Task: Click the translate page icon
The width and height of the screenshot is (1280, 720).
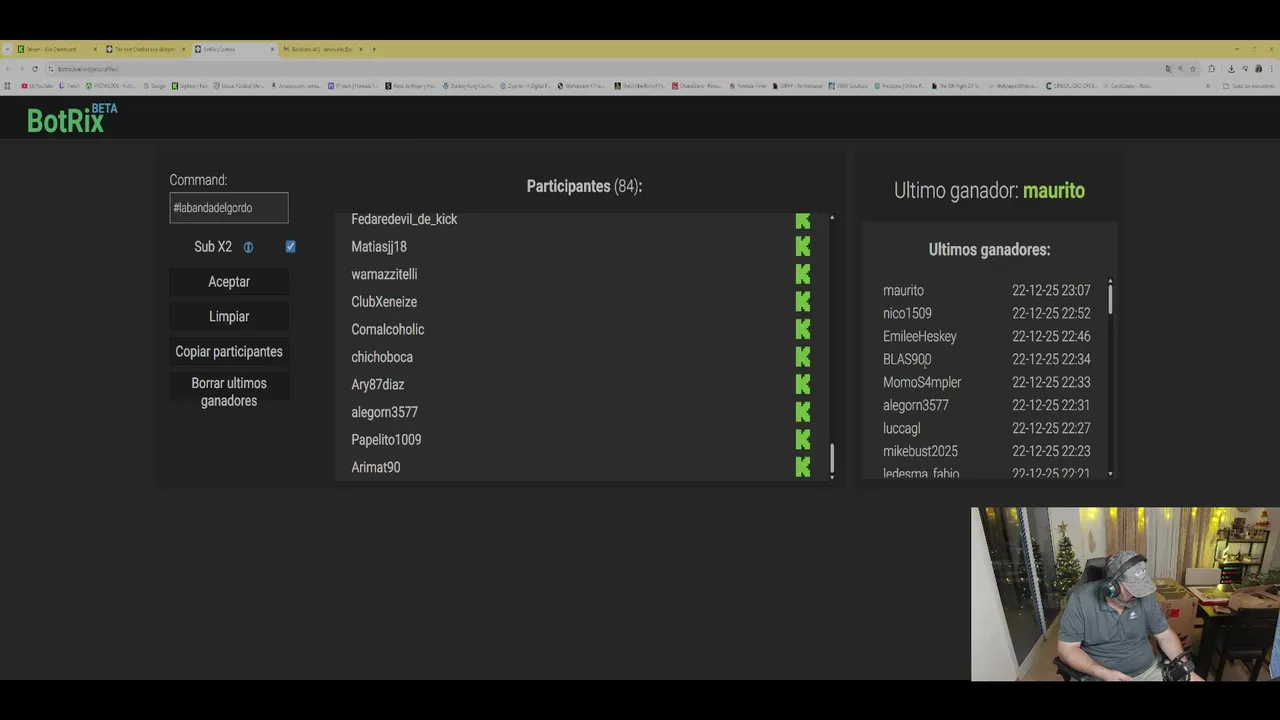Action: click(x=1168, y=69)
